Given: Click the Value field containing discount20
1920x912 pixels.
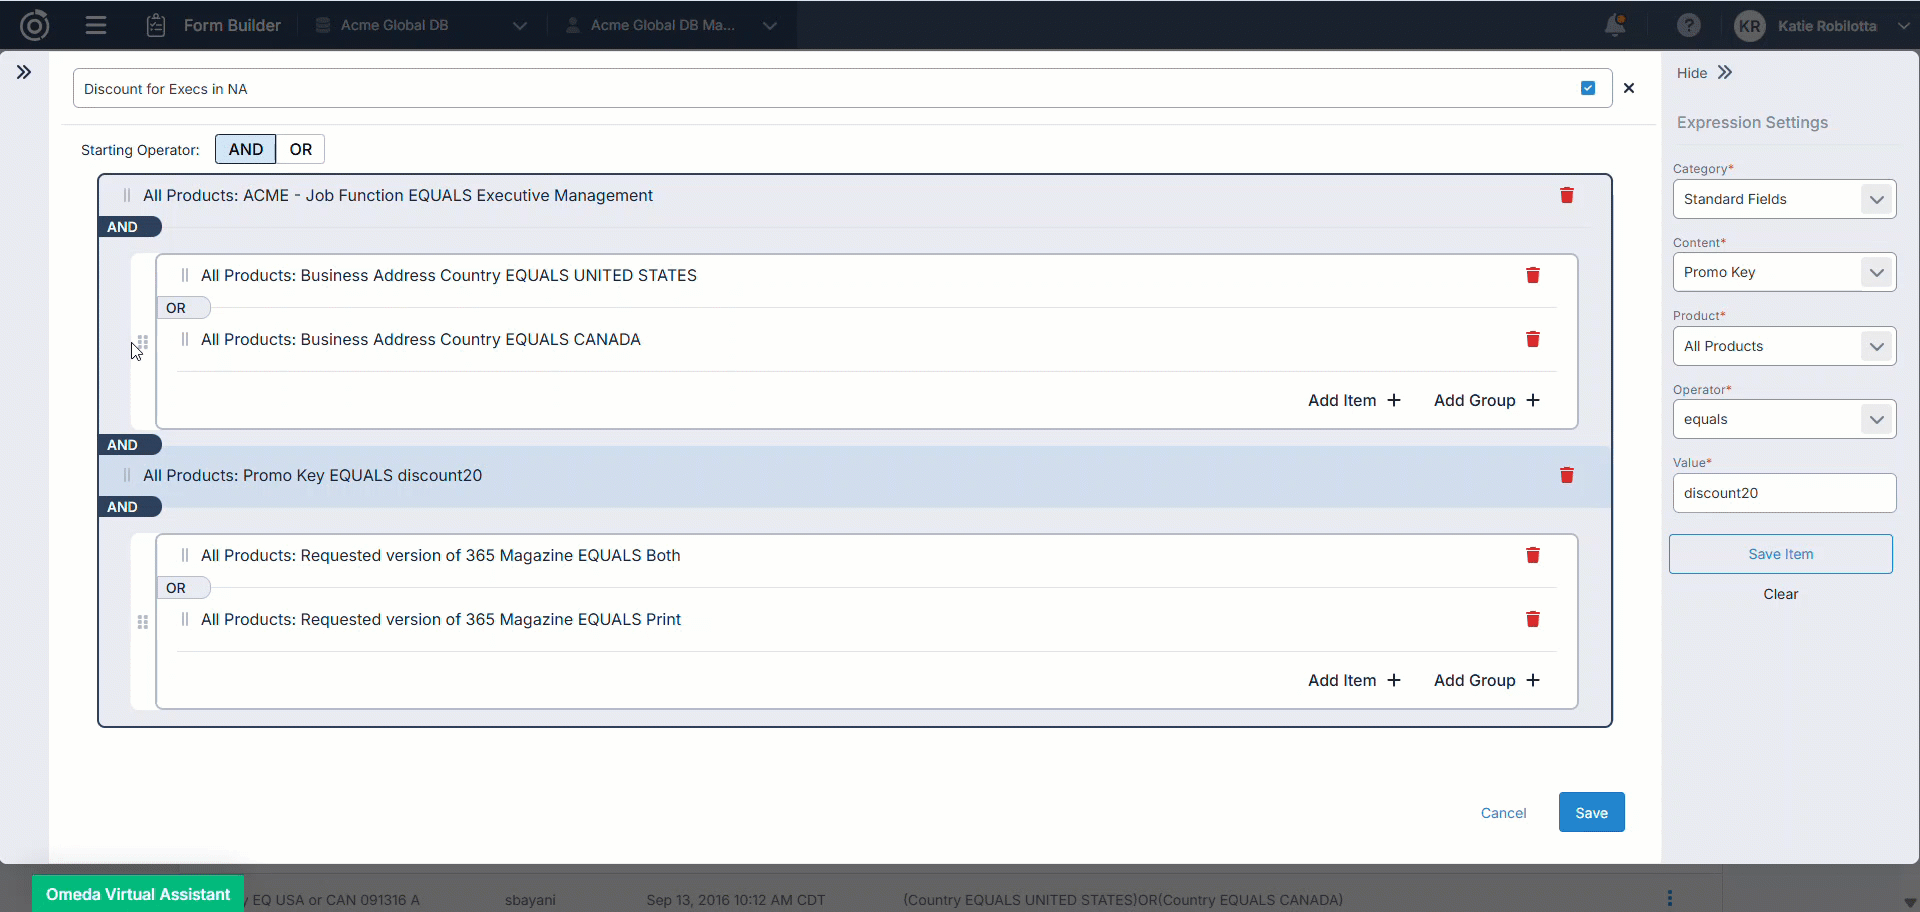Looking at the screenshot, I should coord(1783,493).
